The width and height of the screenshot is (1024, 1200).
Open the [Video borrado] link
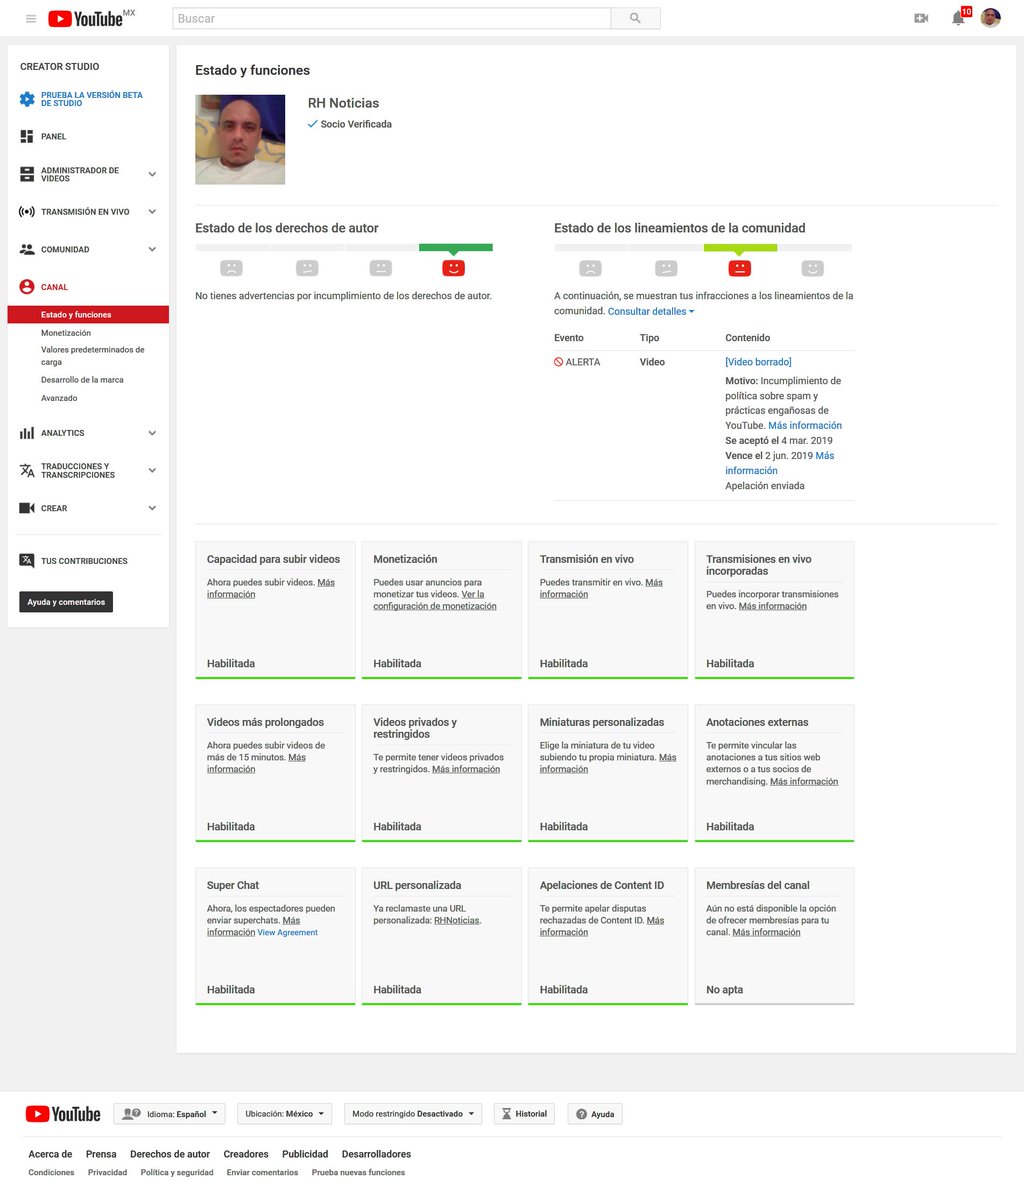pos(758,362)
